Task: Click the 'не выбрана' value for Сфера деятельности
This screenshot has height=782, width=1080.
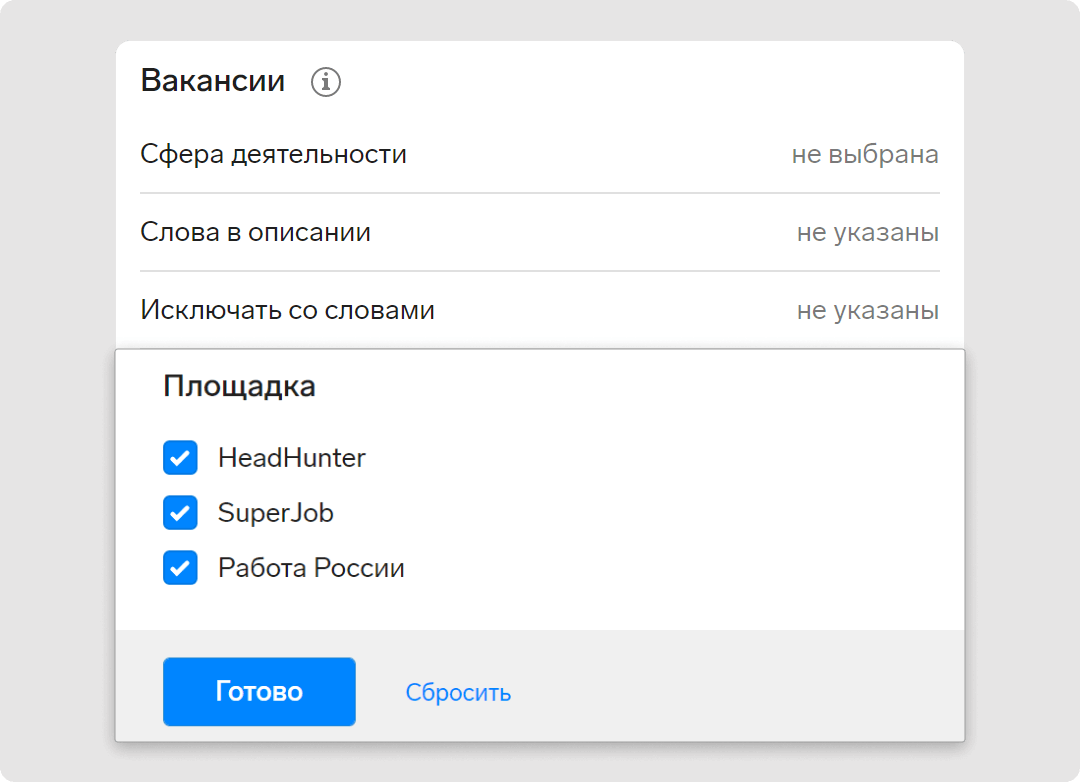Action: click(x=864, y=155)
